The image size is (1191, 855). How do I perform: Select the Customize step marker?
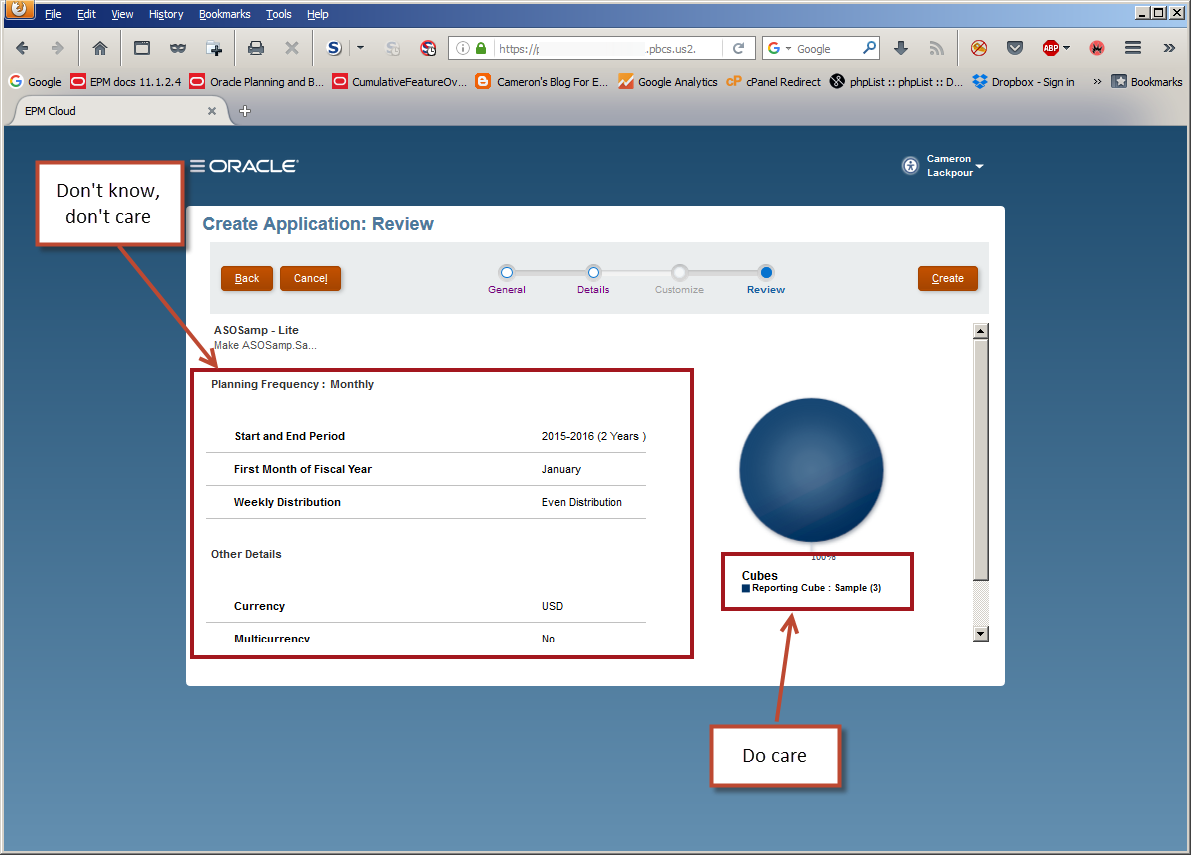[x=680, y=273]
